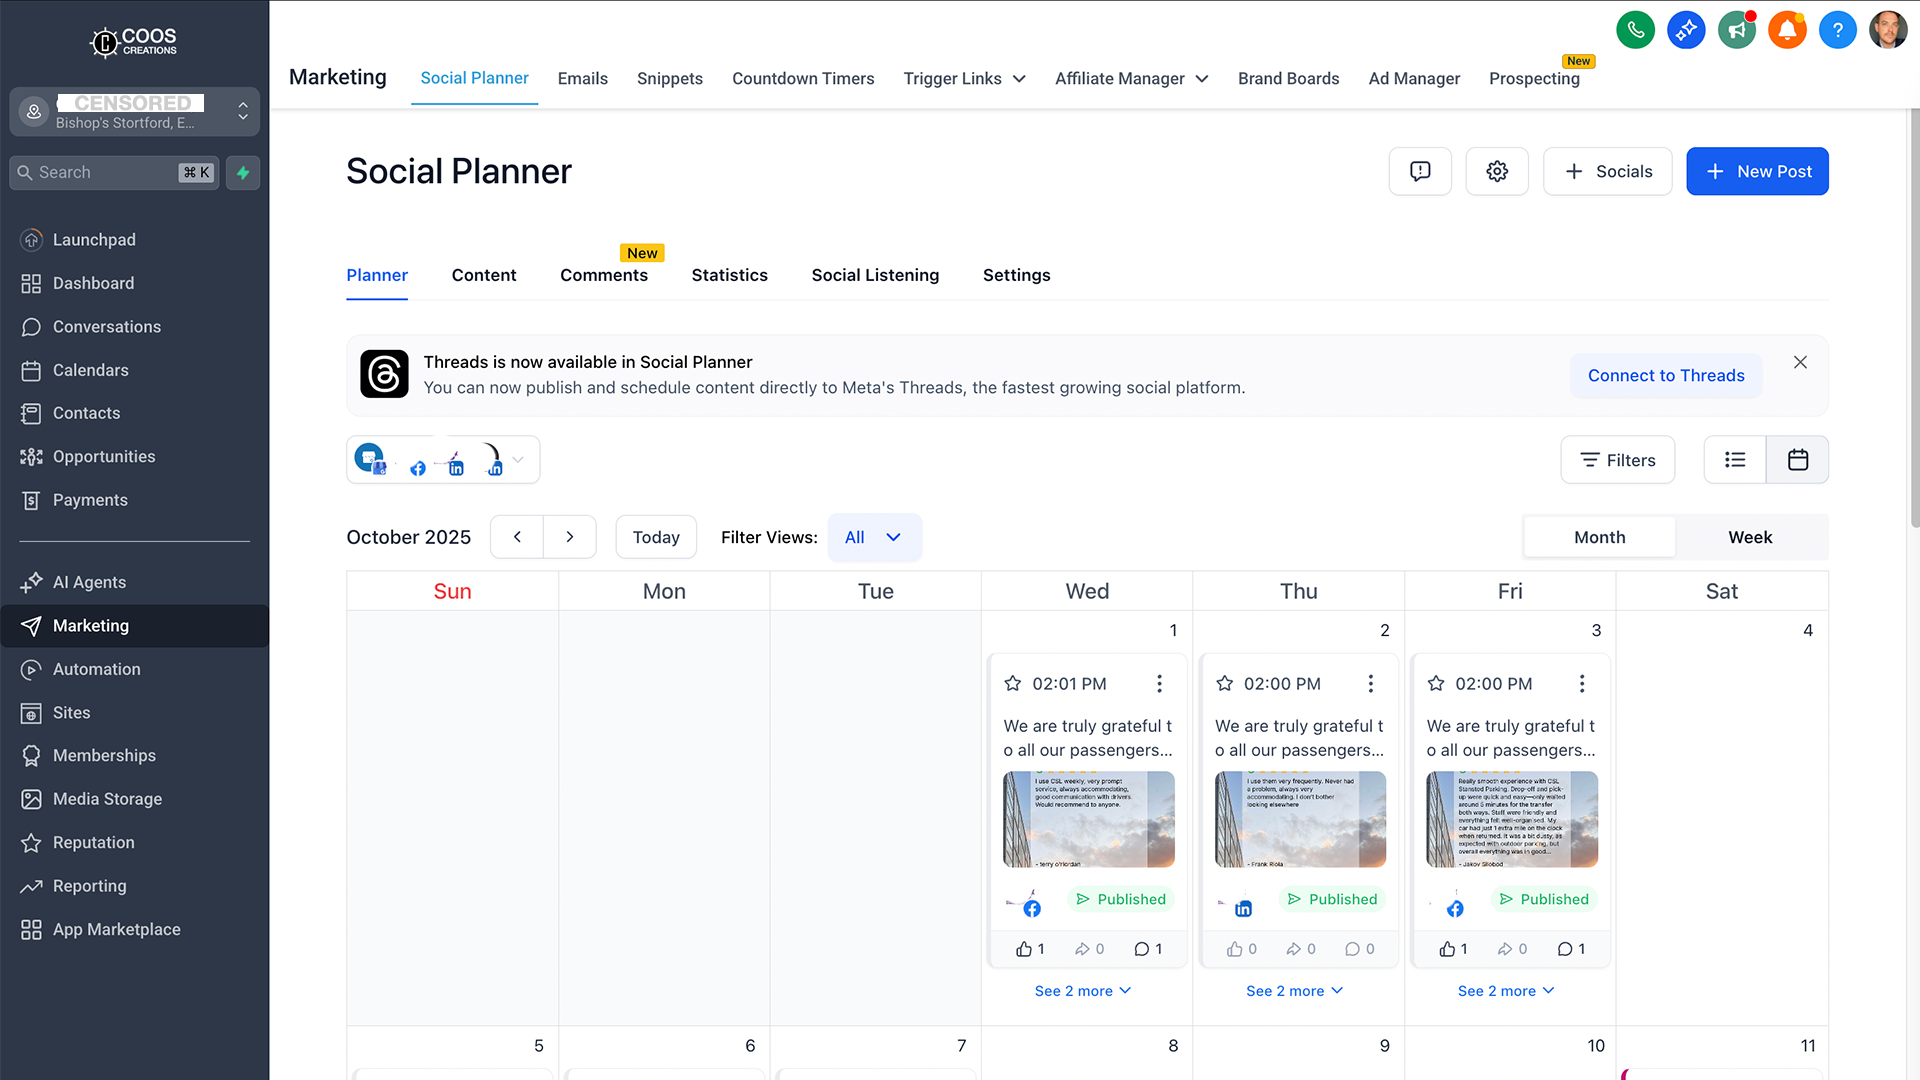Switch to the Statistics tab
The height and width of the screenshot is (1080, 1920).
coord(729,275)
